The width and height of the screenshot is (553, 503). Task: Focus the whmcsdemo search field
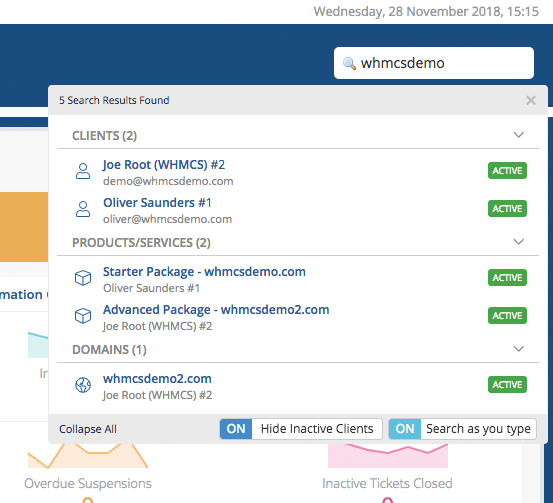[434, 63]
